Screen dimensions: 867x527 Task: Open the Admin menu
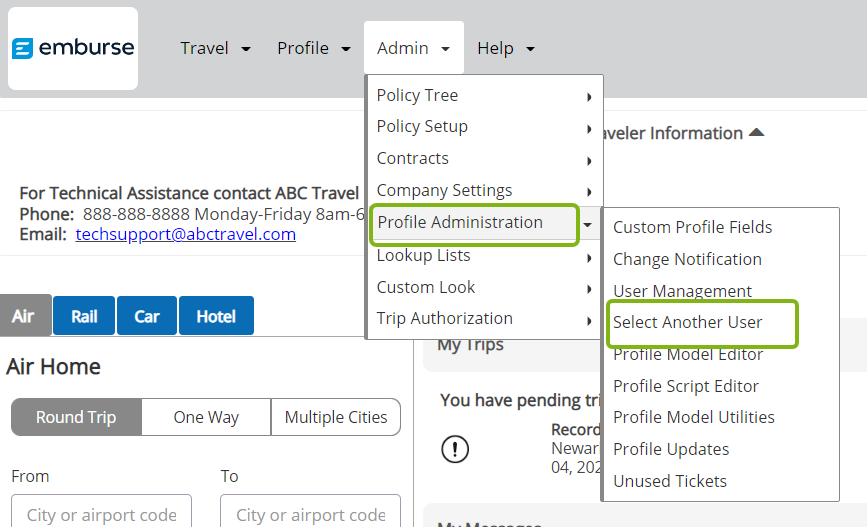(414, 48)
